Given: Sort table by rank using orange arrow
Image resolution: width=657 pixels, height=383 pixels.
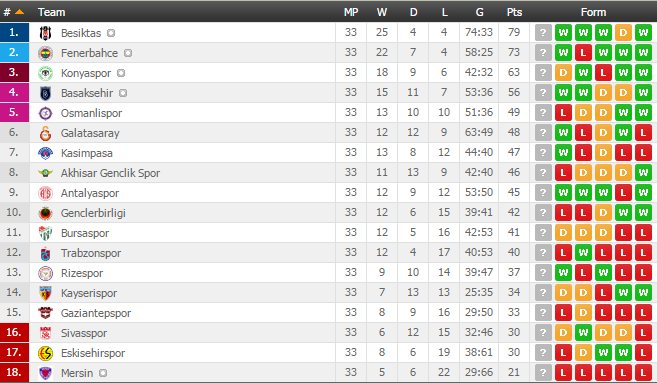Looking at the screenshot, I should click(19, 12).
